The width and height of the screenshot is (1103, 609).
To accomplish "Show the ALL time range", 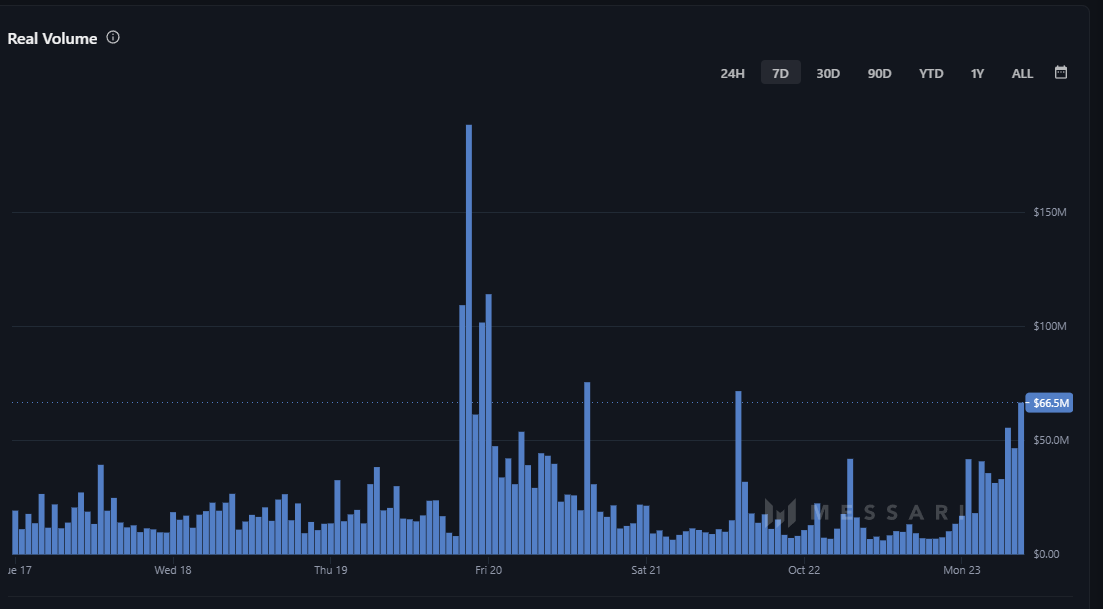I will (1022, 73).
